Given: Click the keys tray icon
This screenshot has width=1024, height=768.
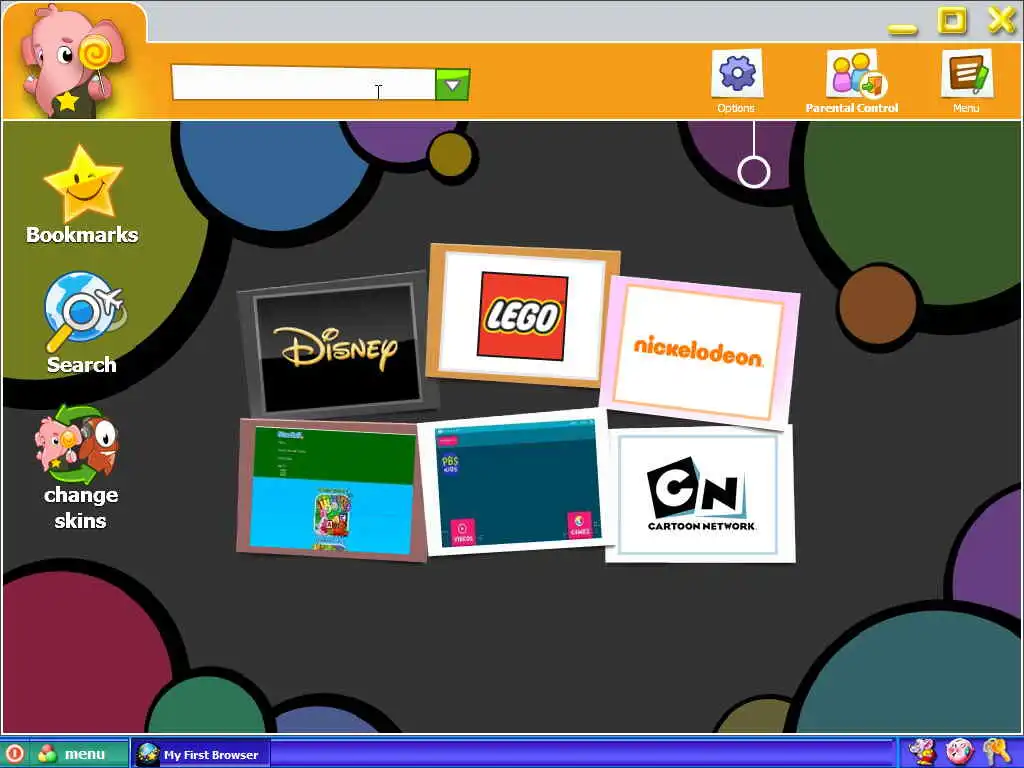Looking at the screenshot, I should tap(997, 752).
